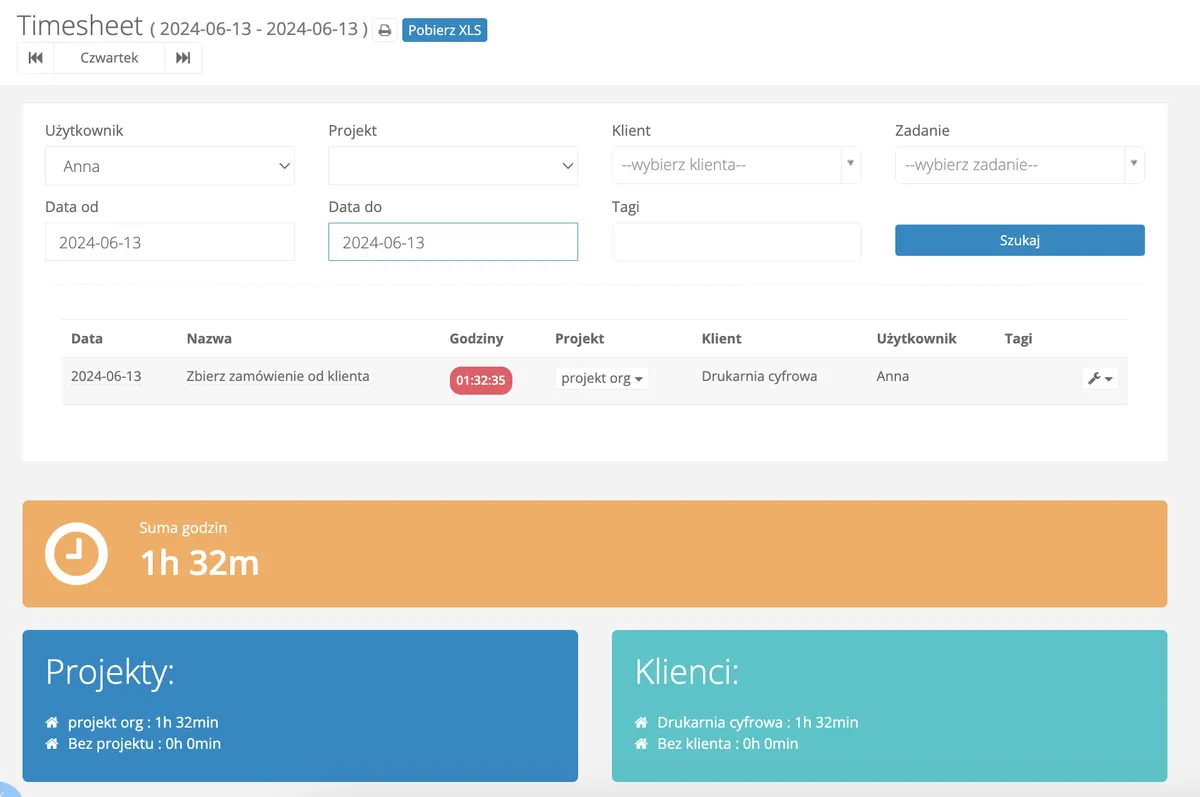Open the Użytkownik dropdown showing Anna

(x=170, y=166)
